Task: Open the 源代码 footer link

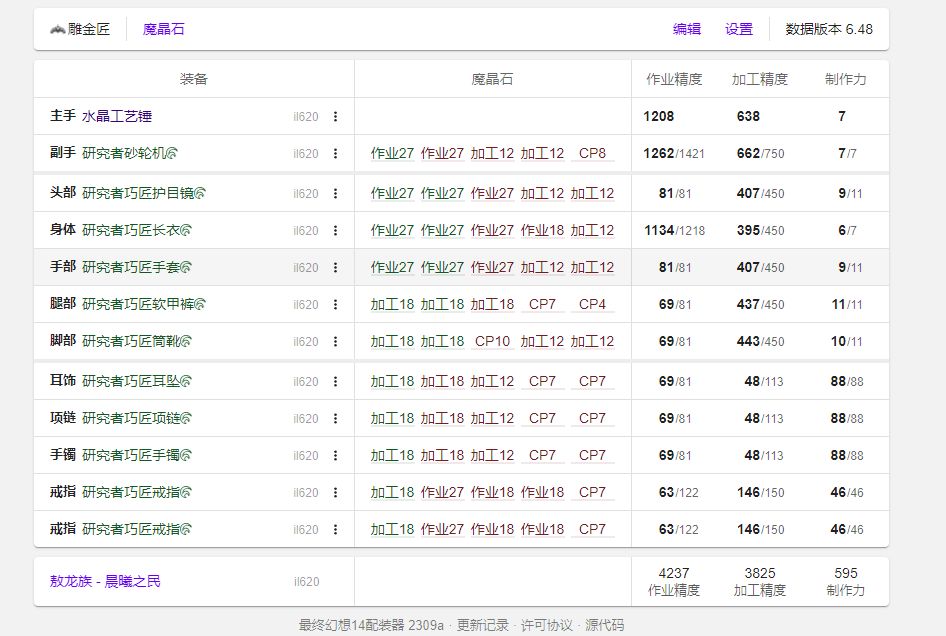Action: [x=604, y=625]
